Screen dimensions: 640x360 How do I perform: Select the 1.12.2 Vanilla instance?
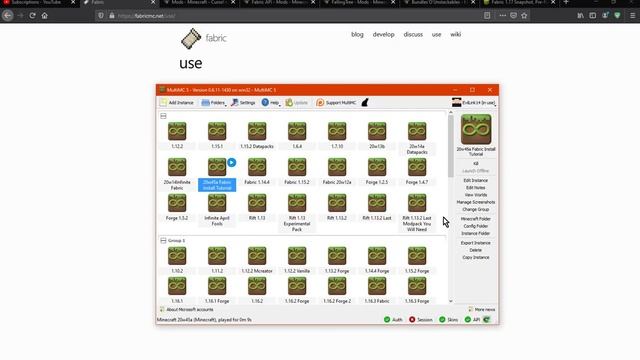coord(297,260)
